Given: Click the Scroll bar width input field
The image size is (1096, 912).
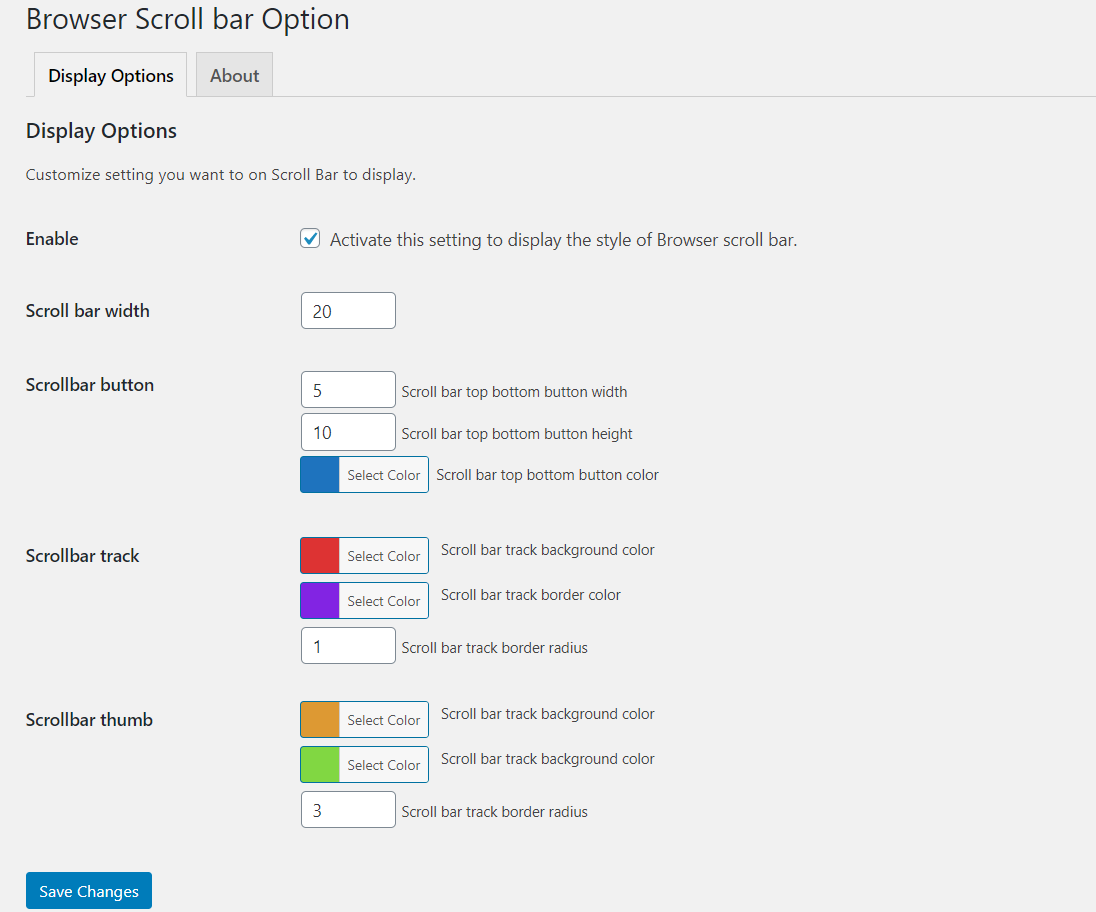Looking at the screenshot, I should tap(348, 311).
